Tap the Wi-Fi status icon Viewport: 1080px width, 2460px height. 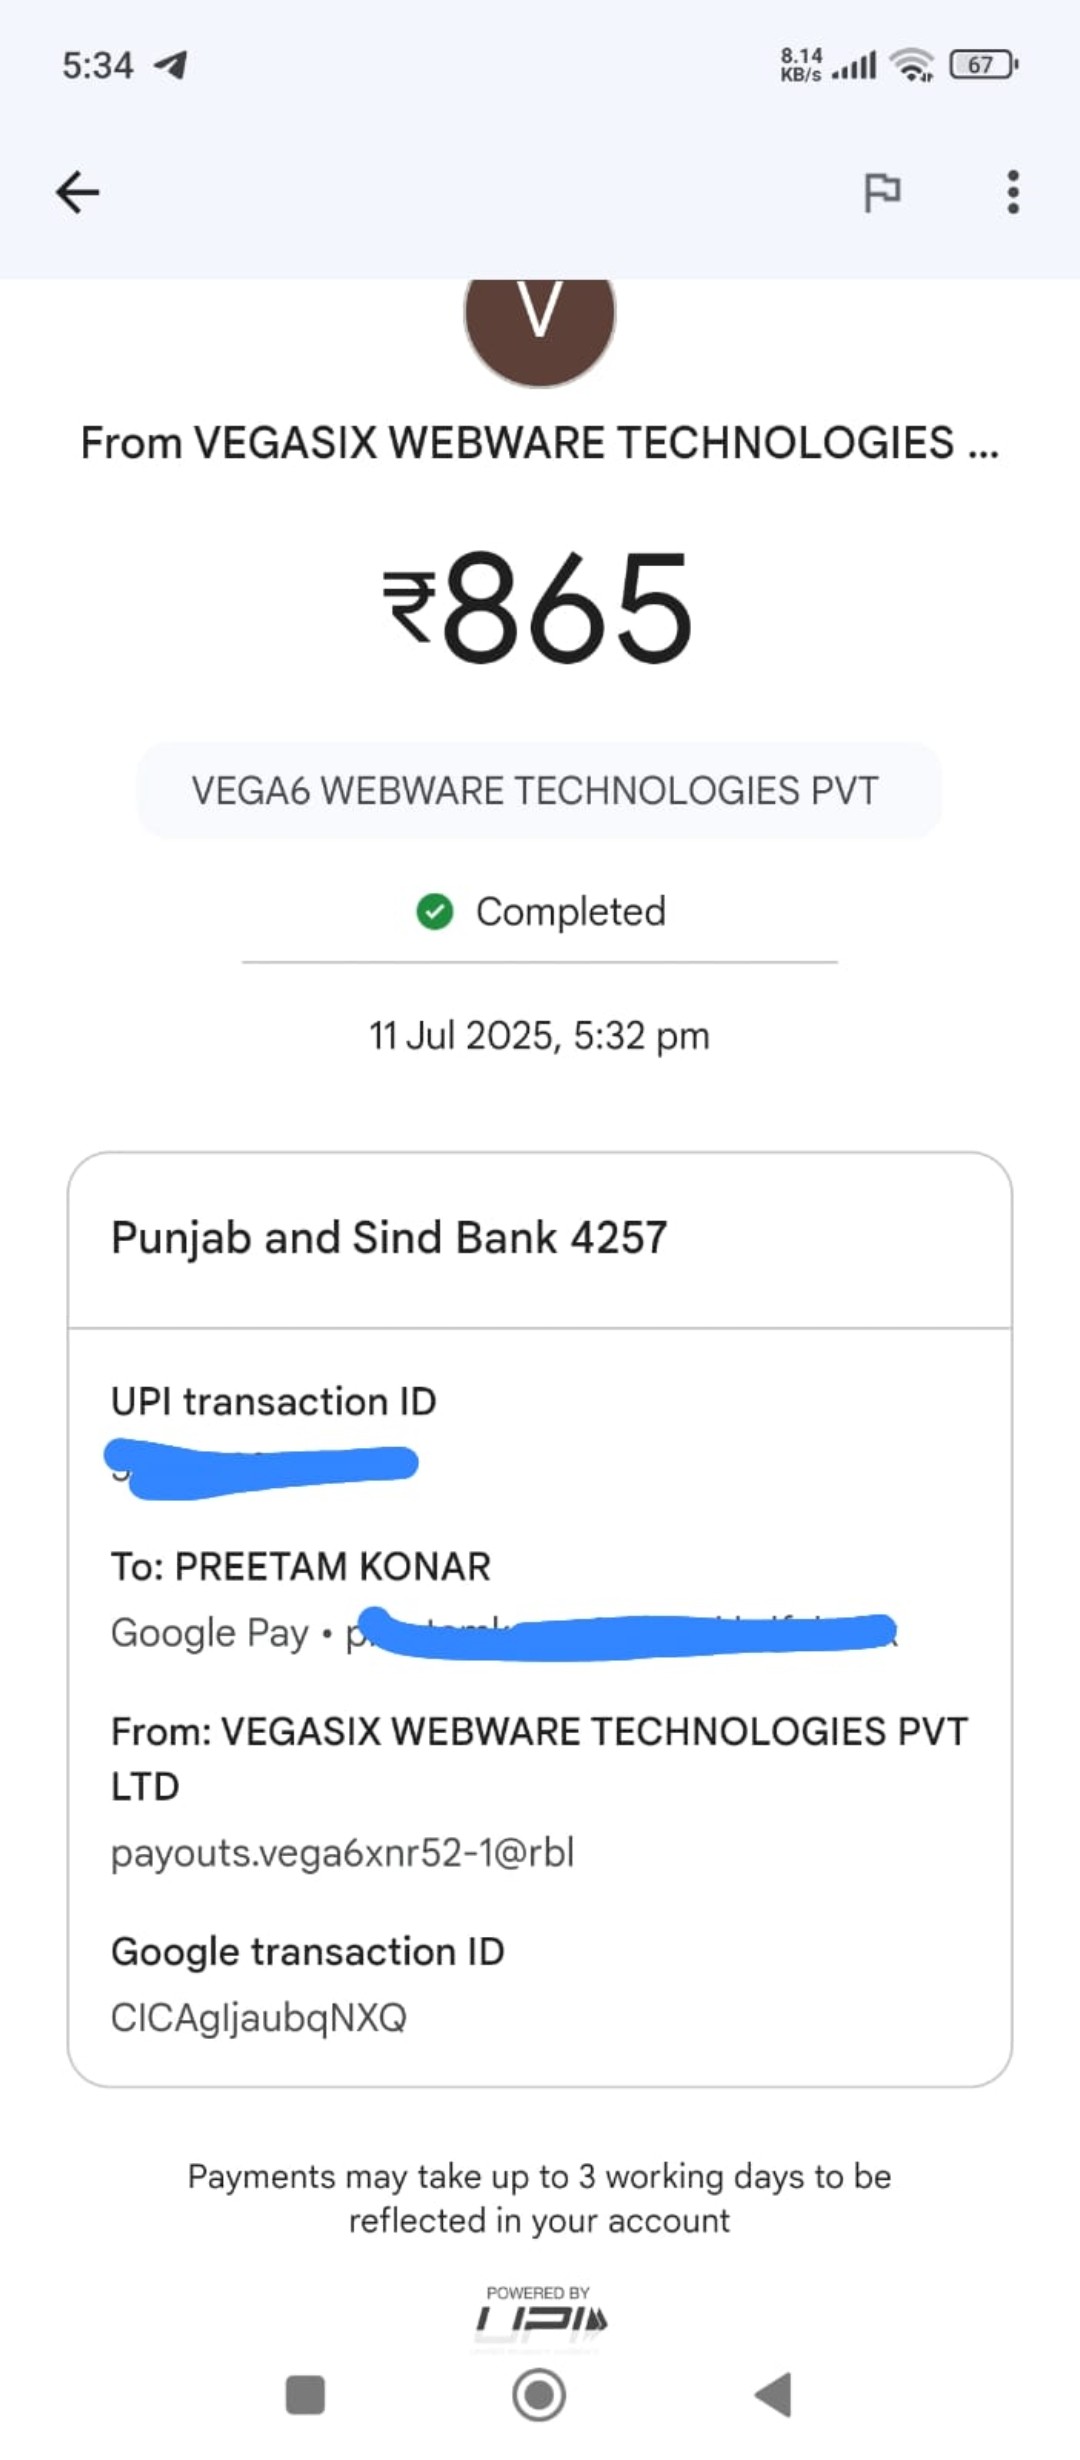click(x=912, y=65)
